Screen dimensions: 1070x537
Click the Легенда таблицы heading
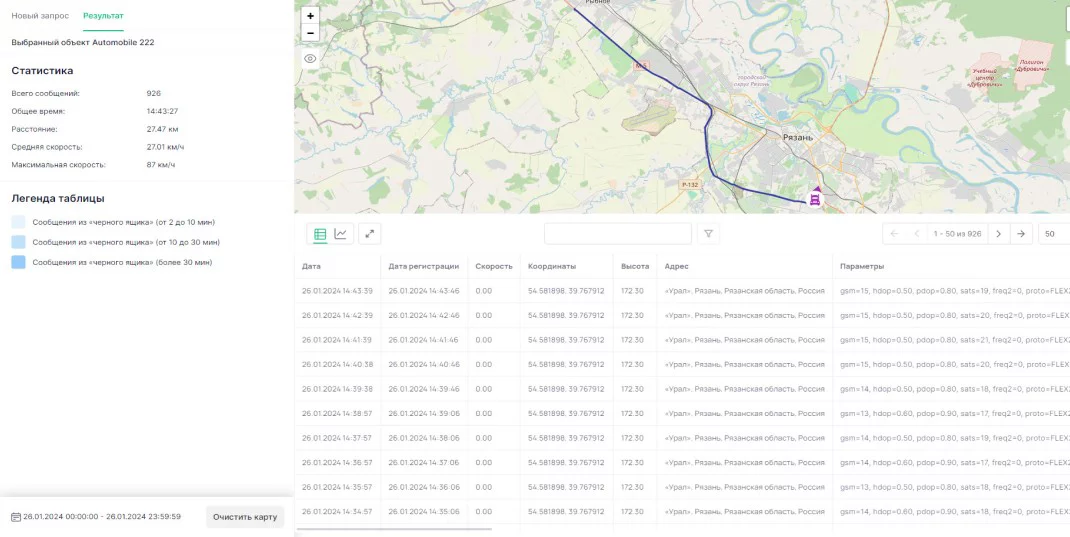pyautogui.click(x=58, y=199)
